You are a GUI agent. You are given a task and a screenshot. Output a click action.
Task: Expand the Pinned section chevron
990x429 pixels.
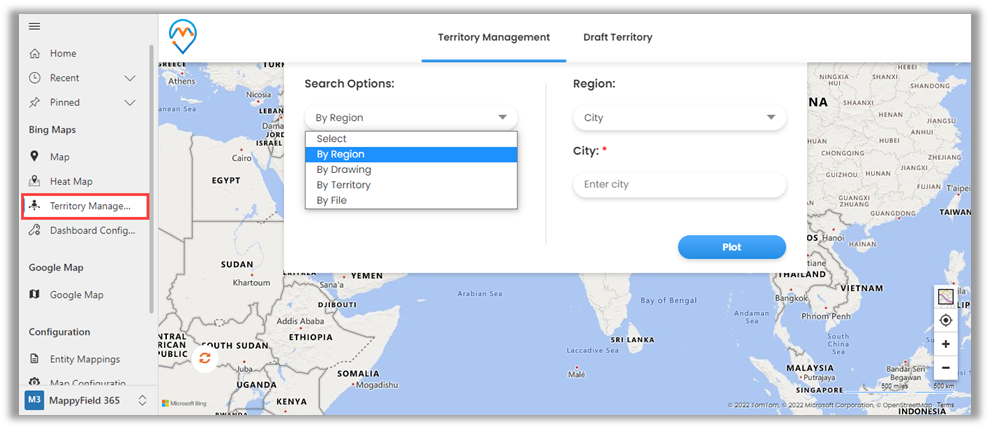point(130,102)
